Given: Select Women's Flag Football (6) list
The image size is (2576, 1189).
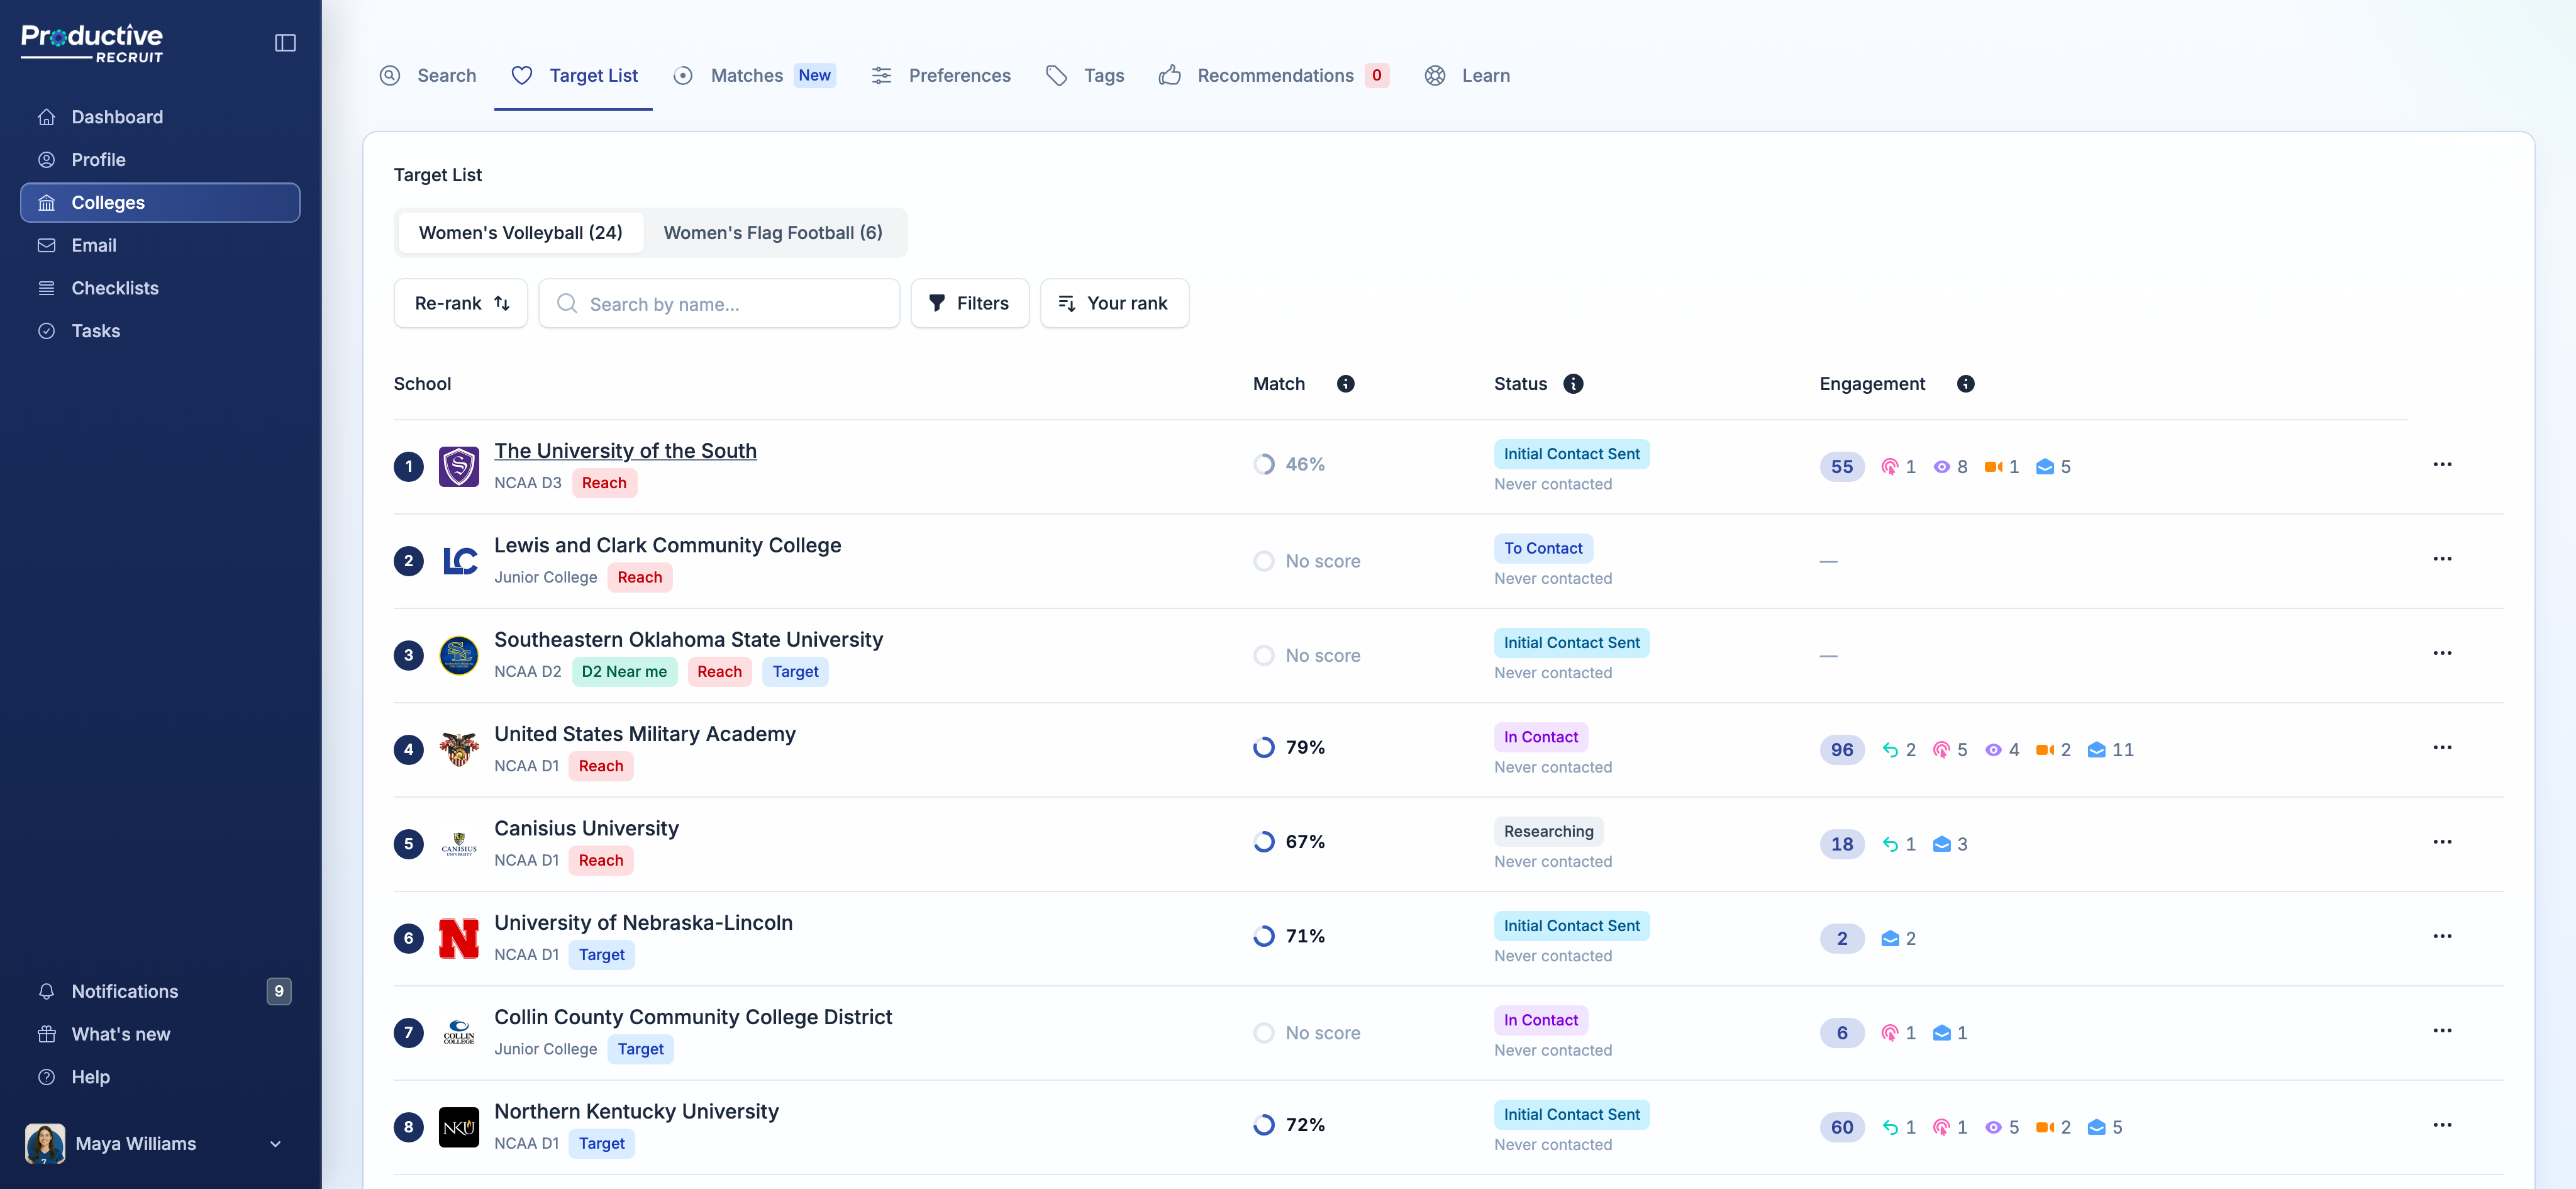Looking at the screenshot, I should pos(773,233).
